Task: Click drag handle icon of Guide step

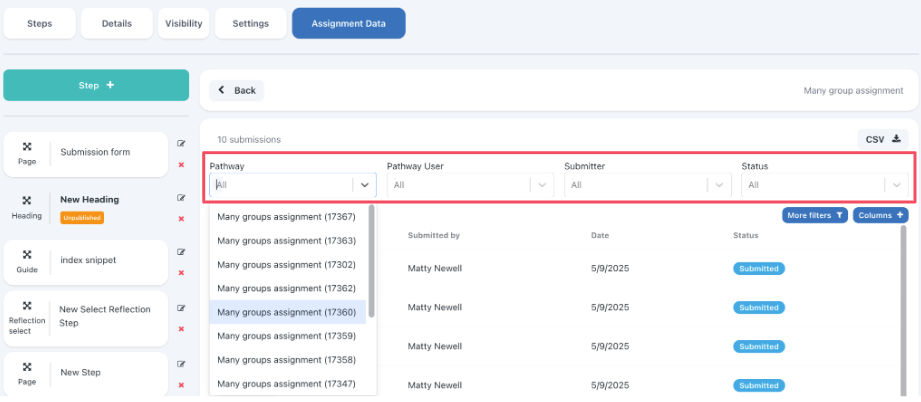Action: (x=27, y=253)
